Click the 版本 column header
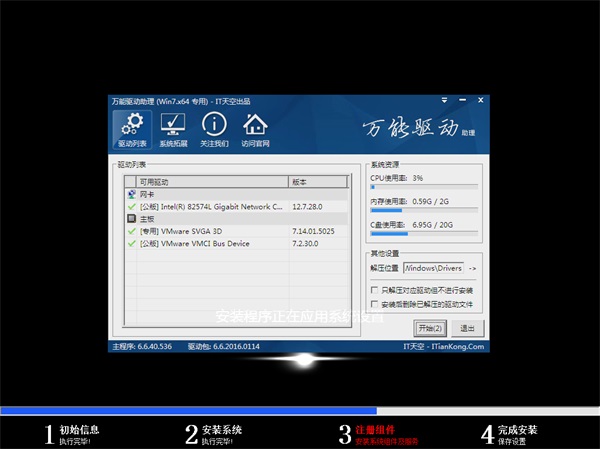The height and width of the screenshot is (449, 600). pos(316,182)
